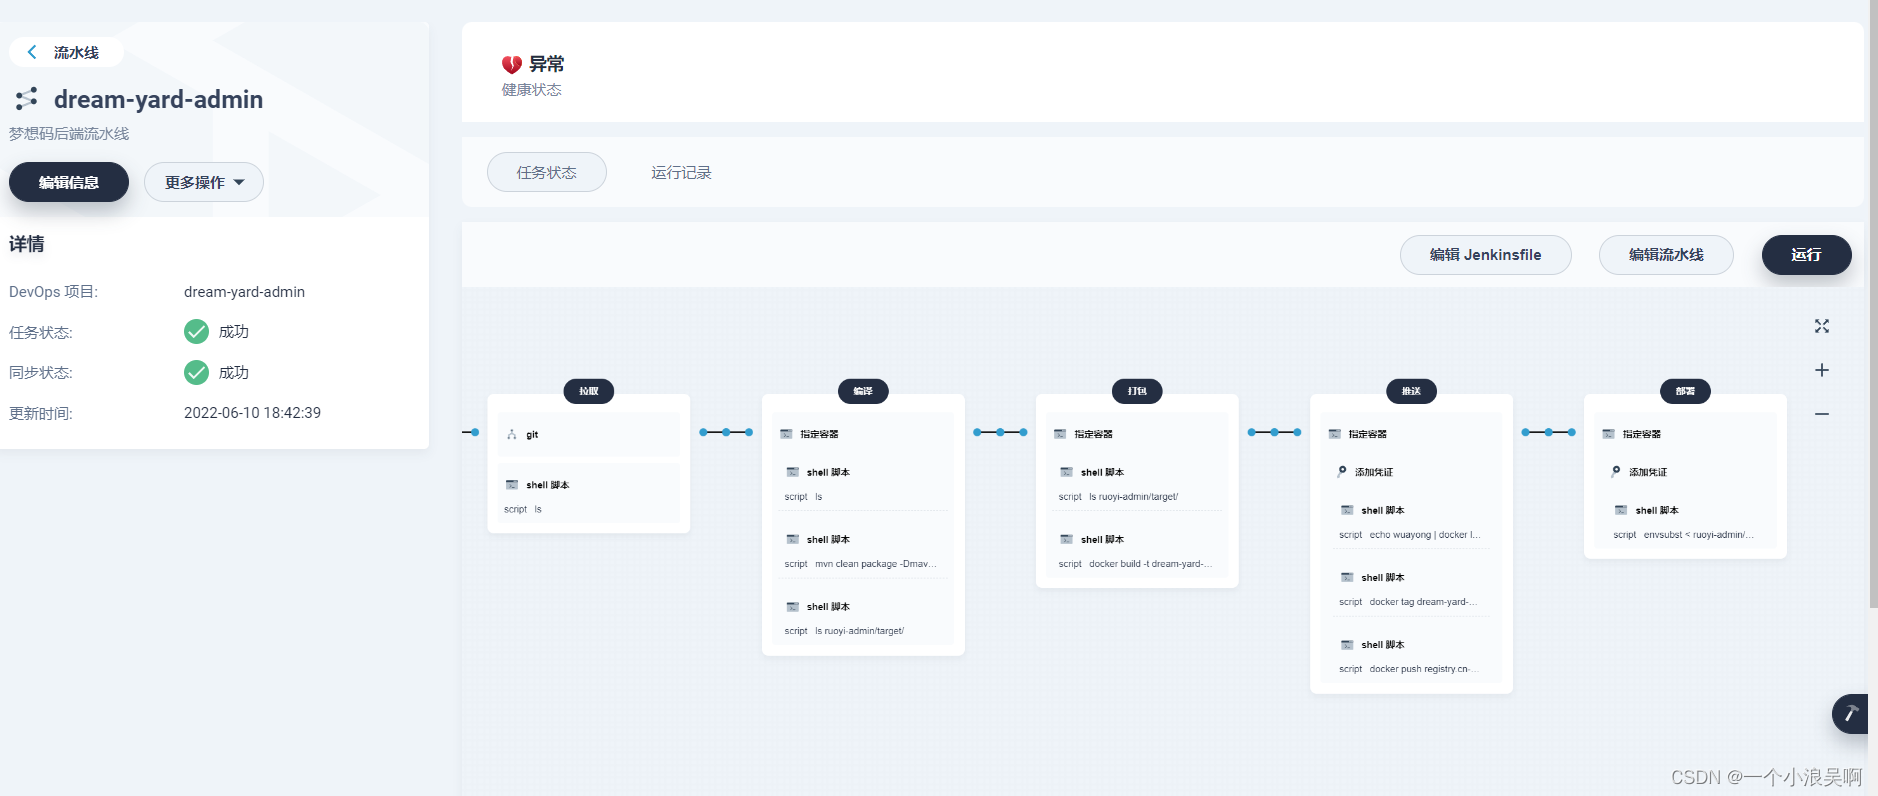Click shell icon above docker build script
Screen dimensions: 1878x796
[1066, 539]
